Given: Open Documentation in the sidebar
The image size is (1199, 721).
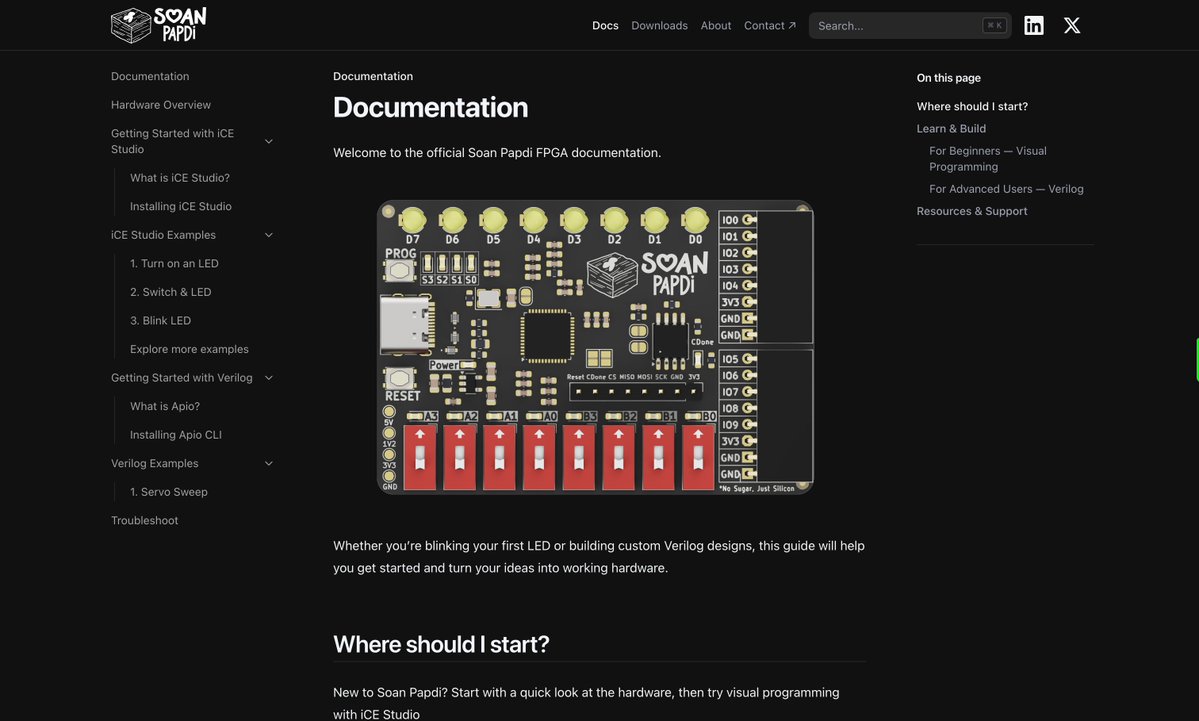Looking at the screenshot, I should [x=150, y=76].
